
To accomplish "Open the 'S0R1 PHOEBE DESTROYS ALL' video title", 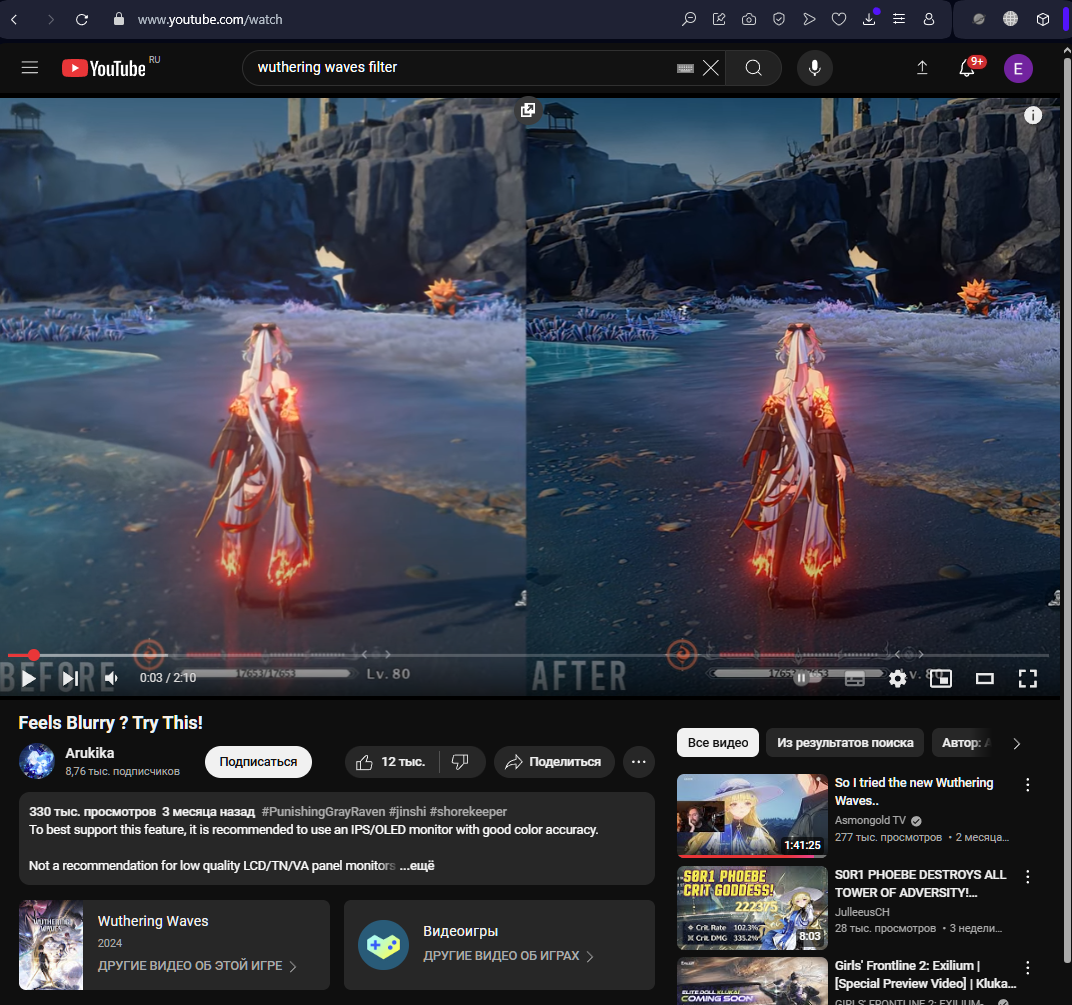I will tap(920, 883).
